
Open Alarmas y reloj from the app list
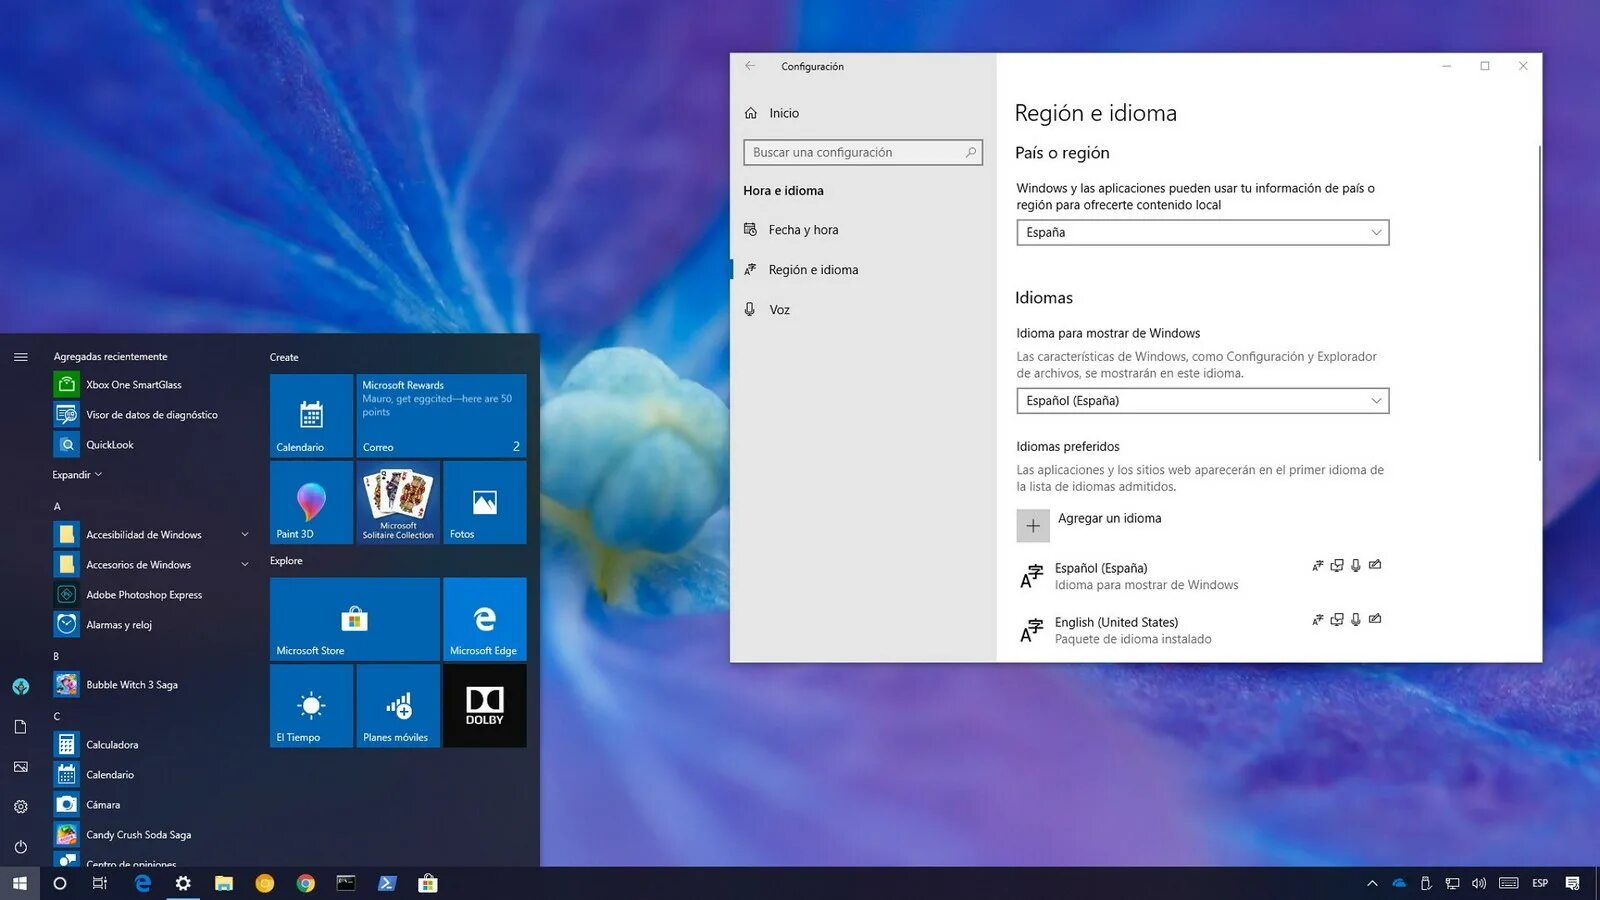coord(117,624)
